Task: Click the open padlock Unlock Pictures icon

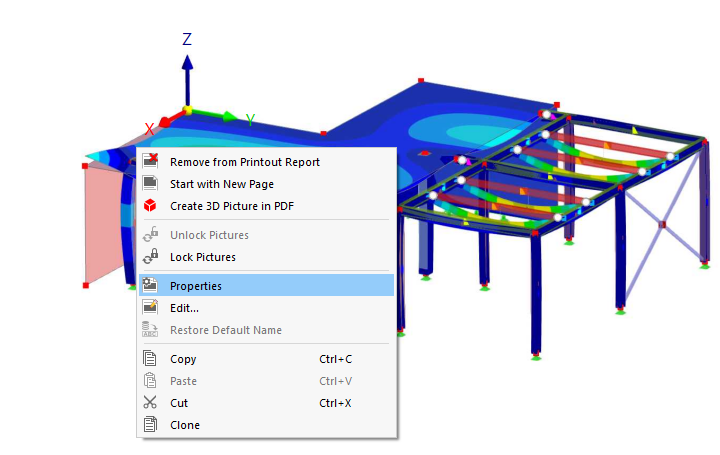Action: 150,234
